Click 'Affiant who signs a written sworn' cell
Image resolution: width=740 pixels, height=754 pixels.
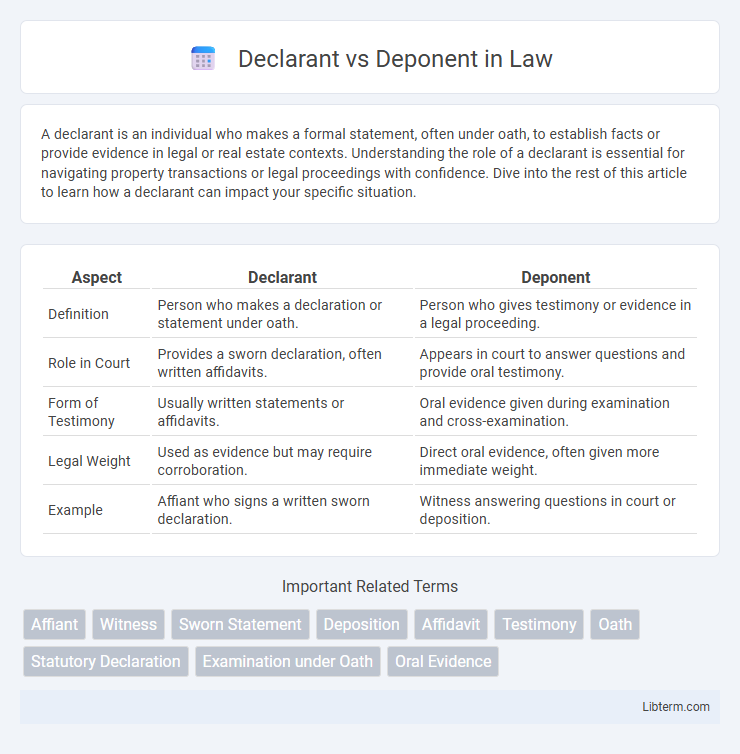point(282,510)
